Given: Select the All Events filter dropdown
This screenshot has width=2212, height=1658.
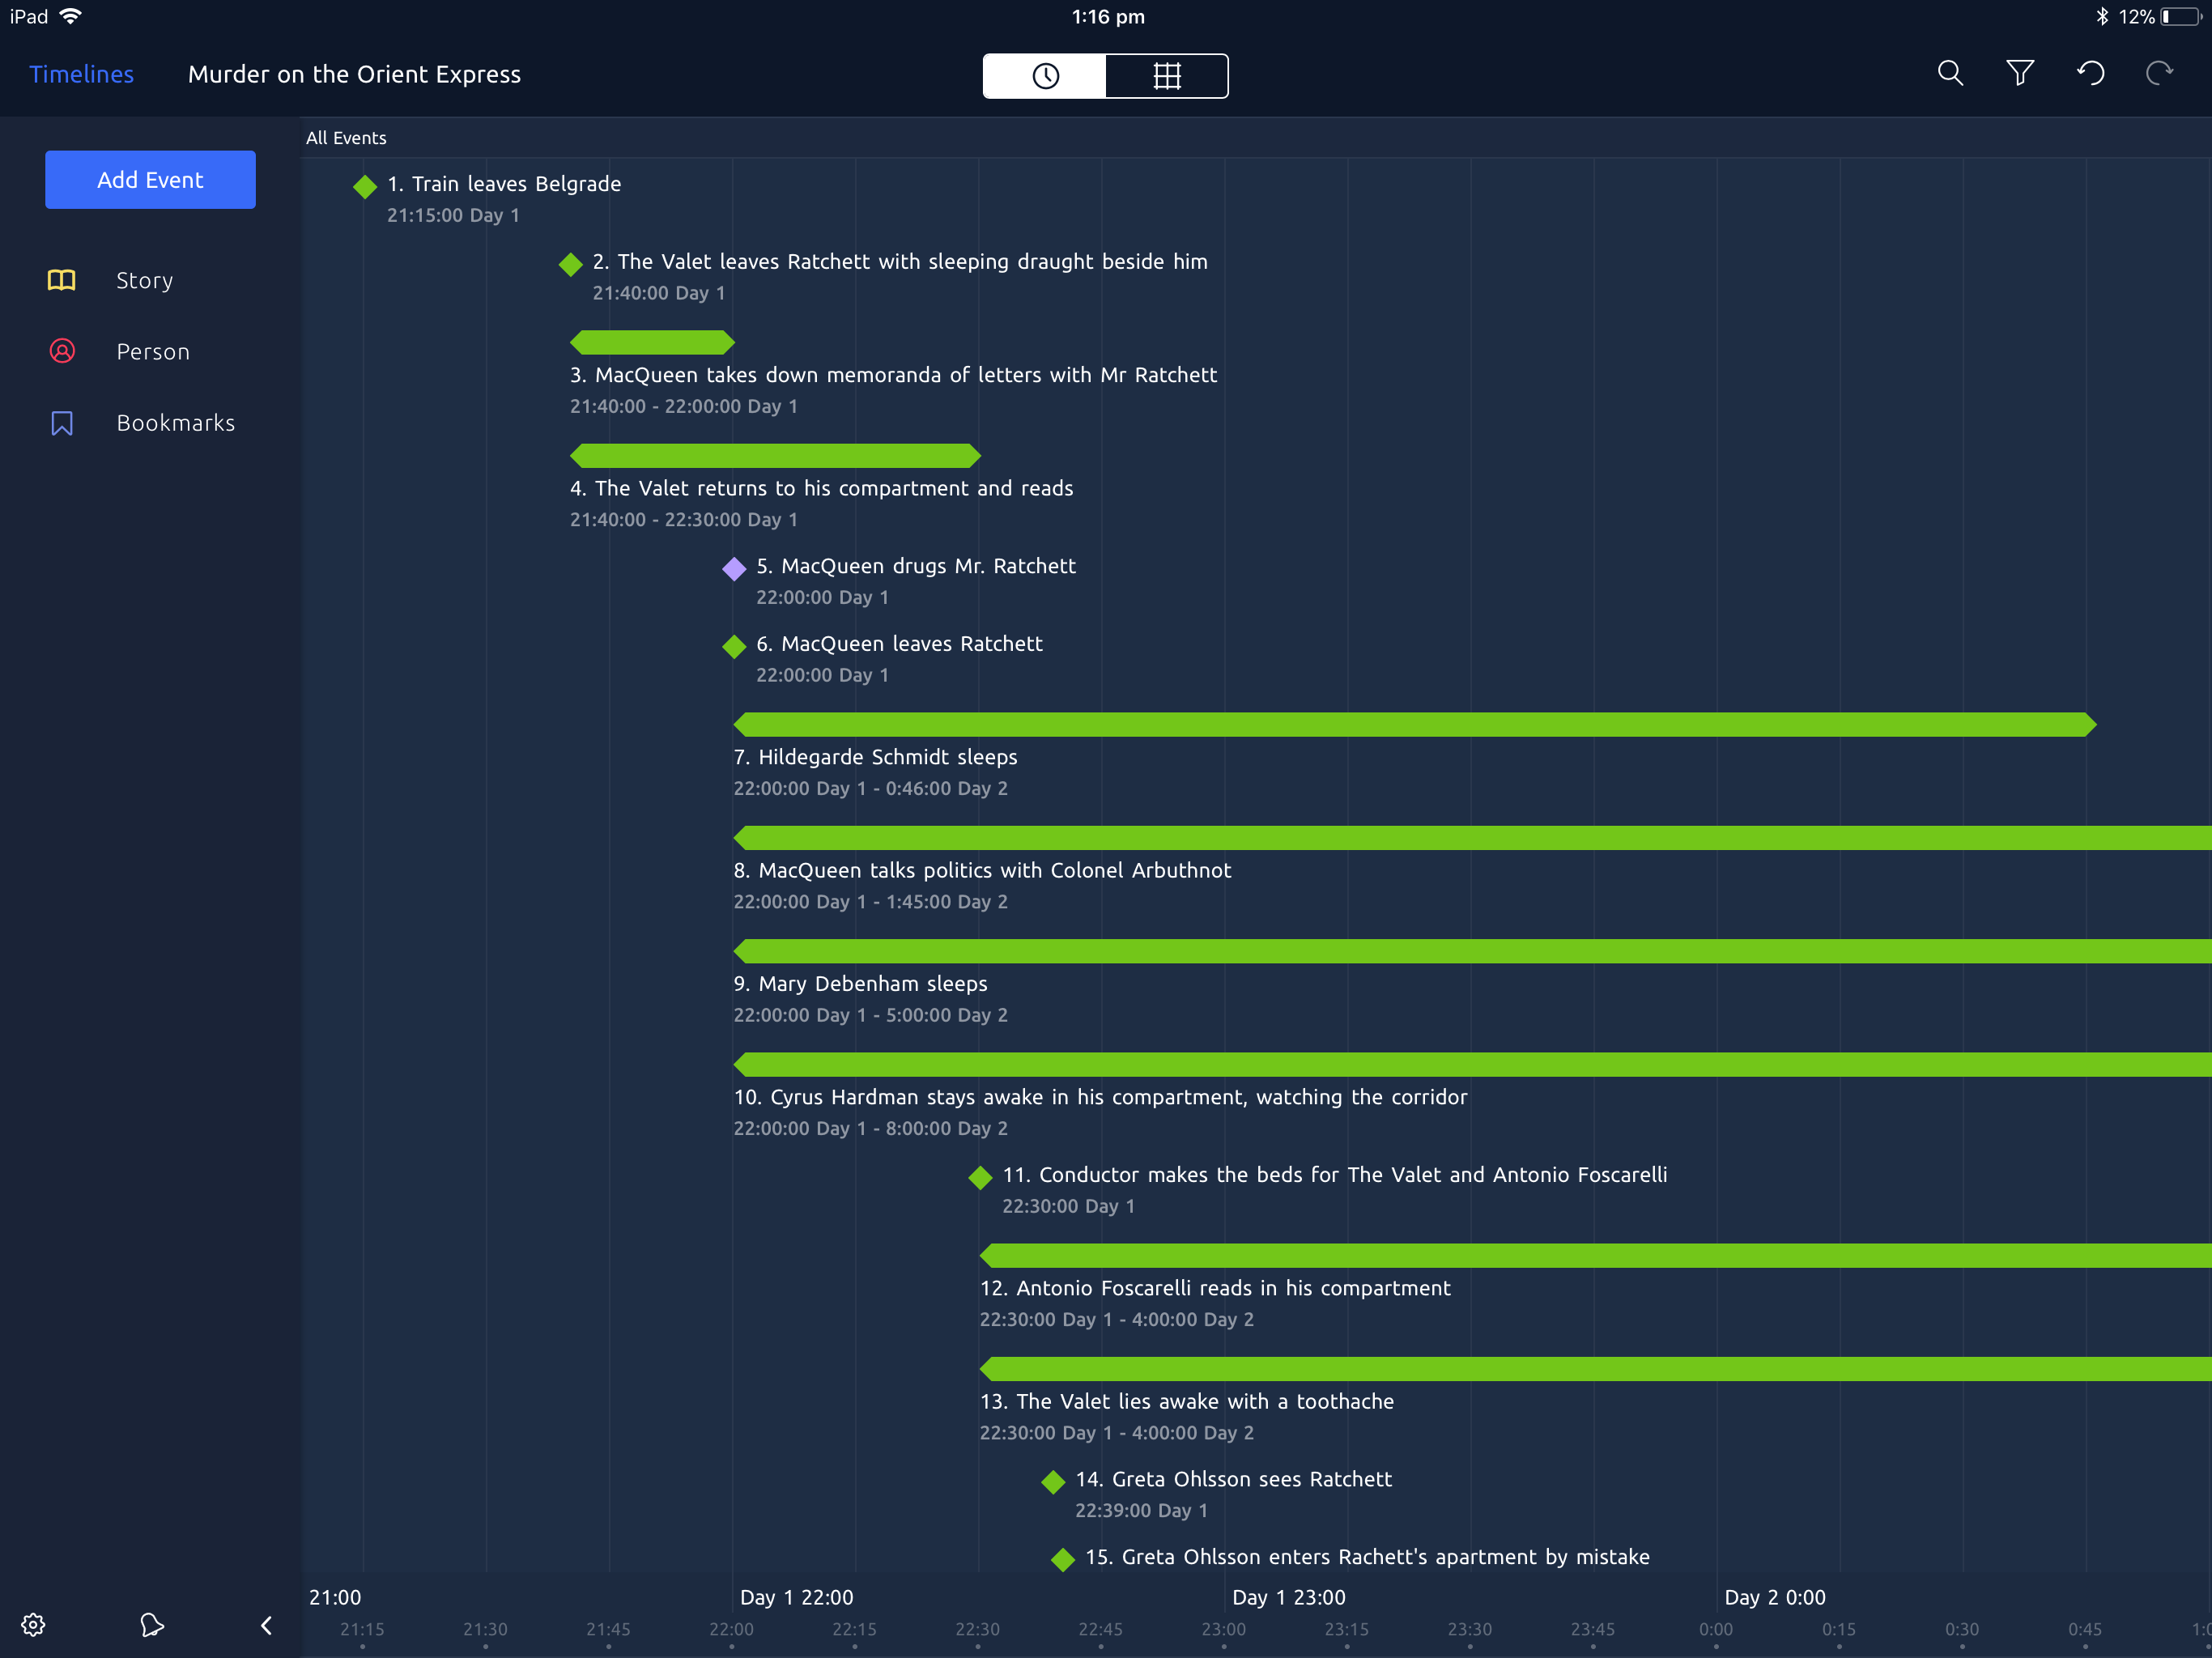Looking at the screenshot, I should [x=347, y=138].
